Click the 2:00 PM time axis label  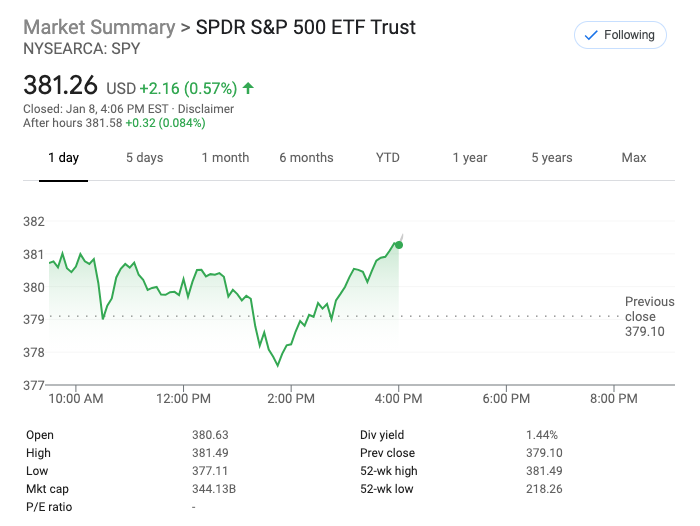292,398
